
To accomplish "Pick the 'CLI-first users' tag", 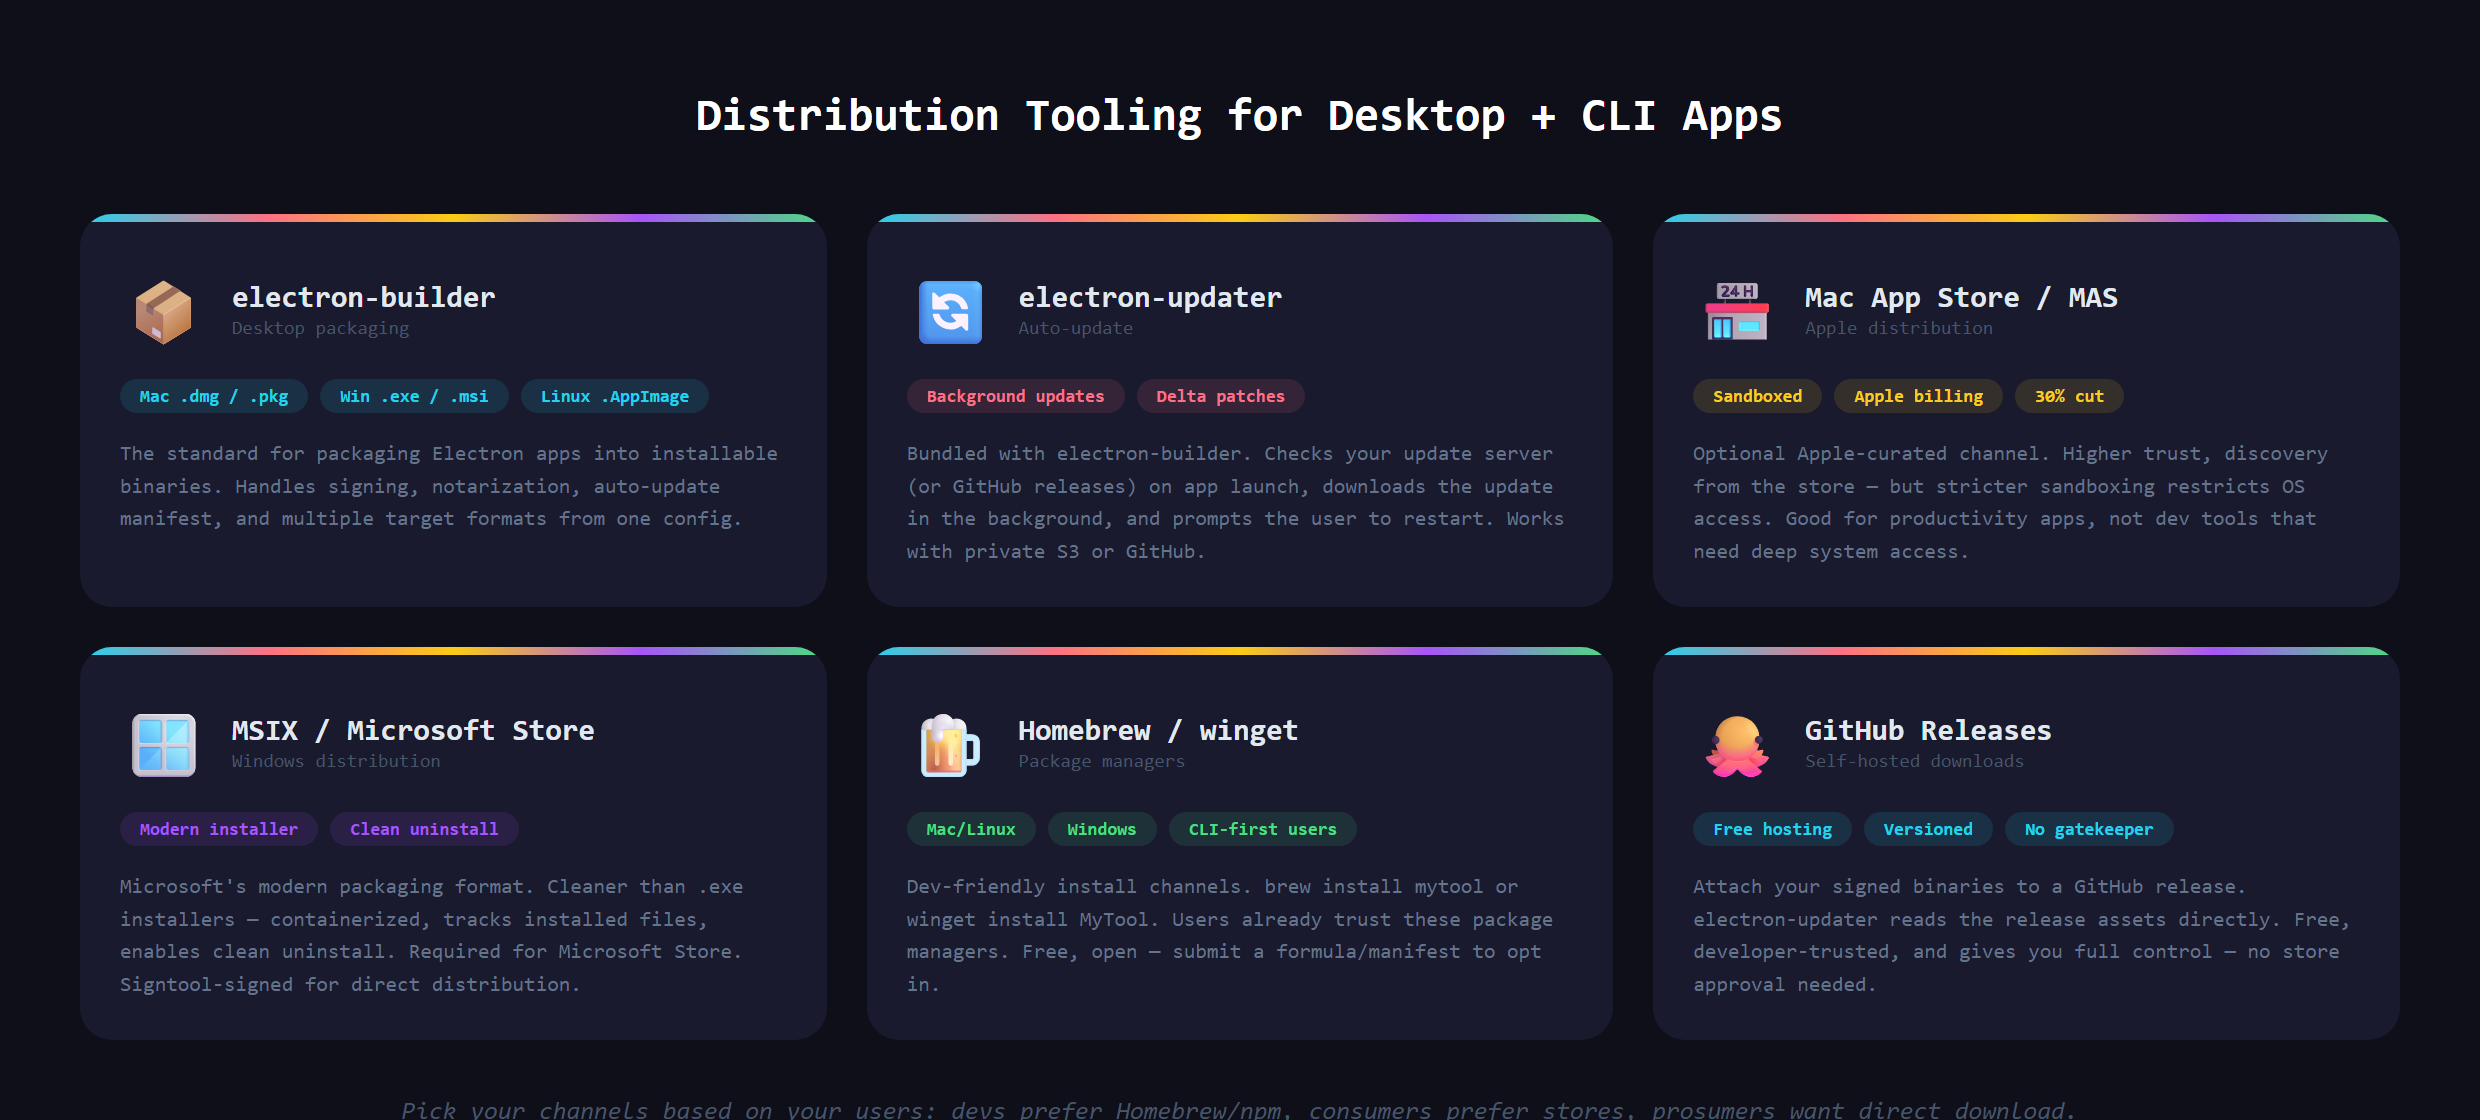I will point(1262,829).
